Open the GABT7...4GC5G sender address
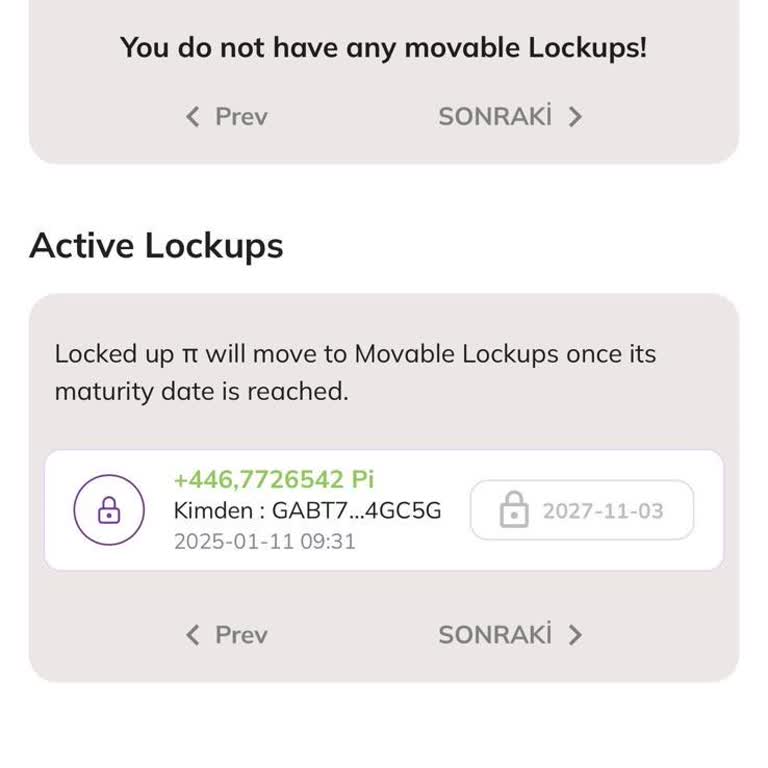768x768 pixels. 356,511
